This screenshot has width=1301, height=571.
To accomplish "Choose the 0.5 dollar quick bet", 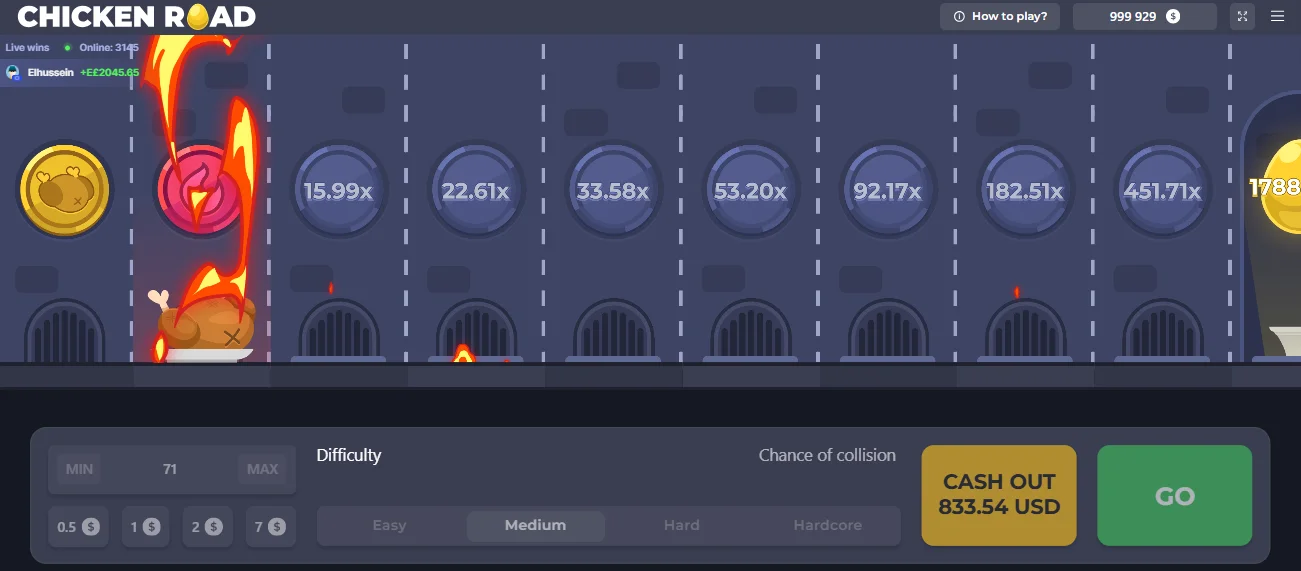I will point(78,526).
